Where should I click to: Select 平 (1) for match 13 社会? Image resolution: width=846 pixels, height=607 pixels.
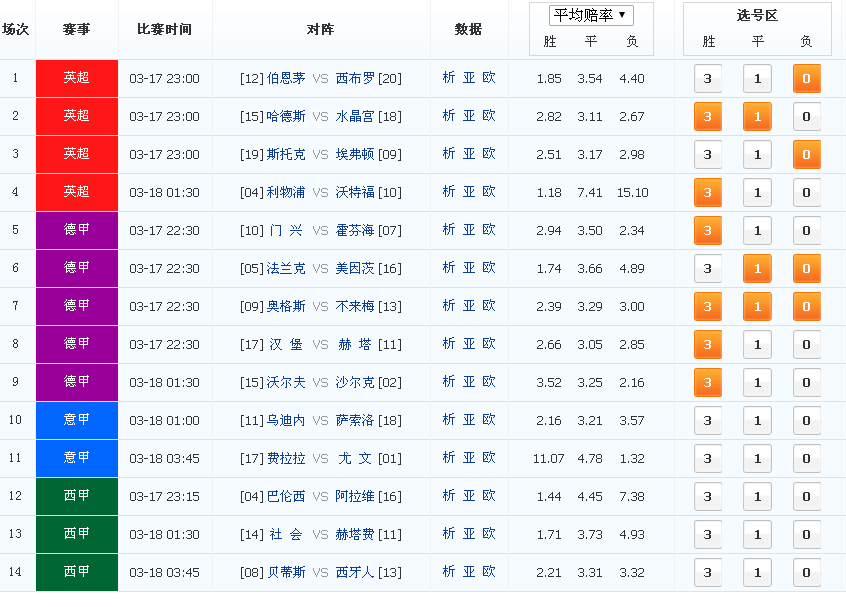tap(757, 535)
